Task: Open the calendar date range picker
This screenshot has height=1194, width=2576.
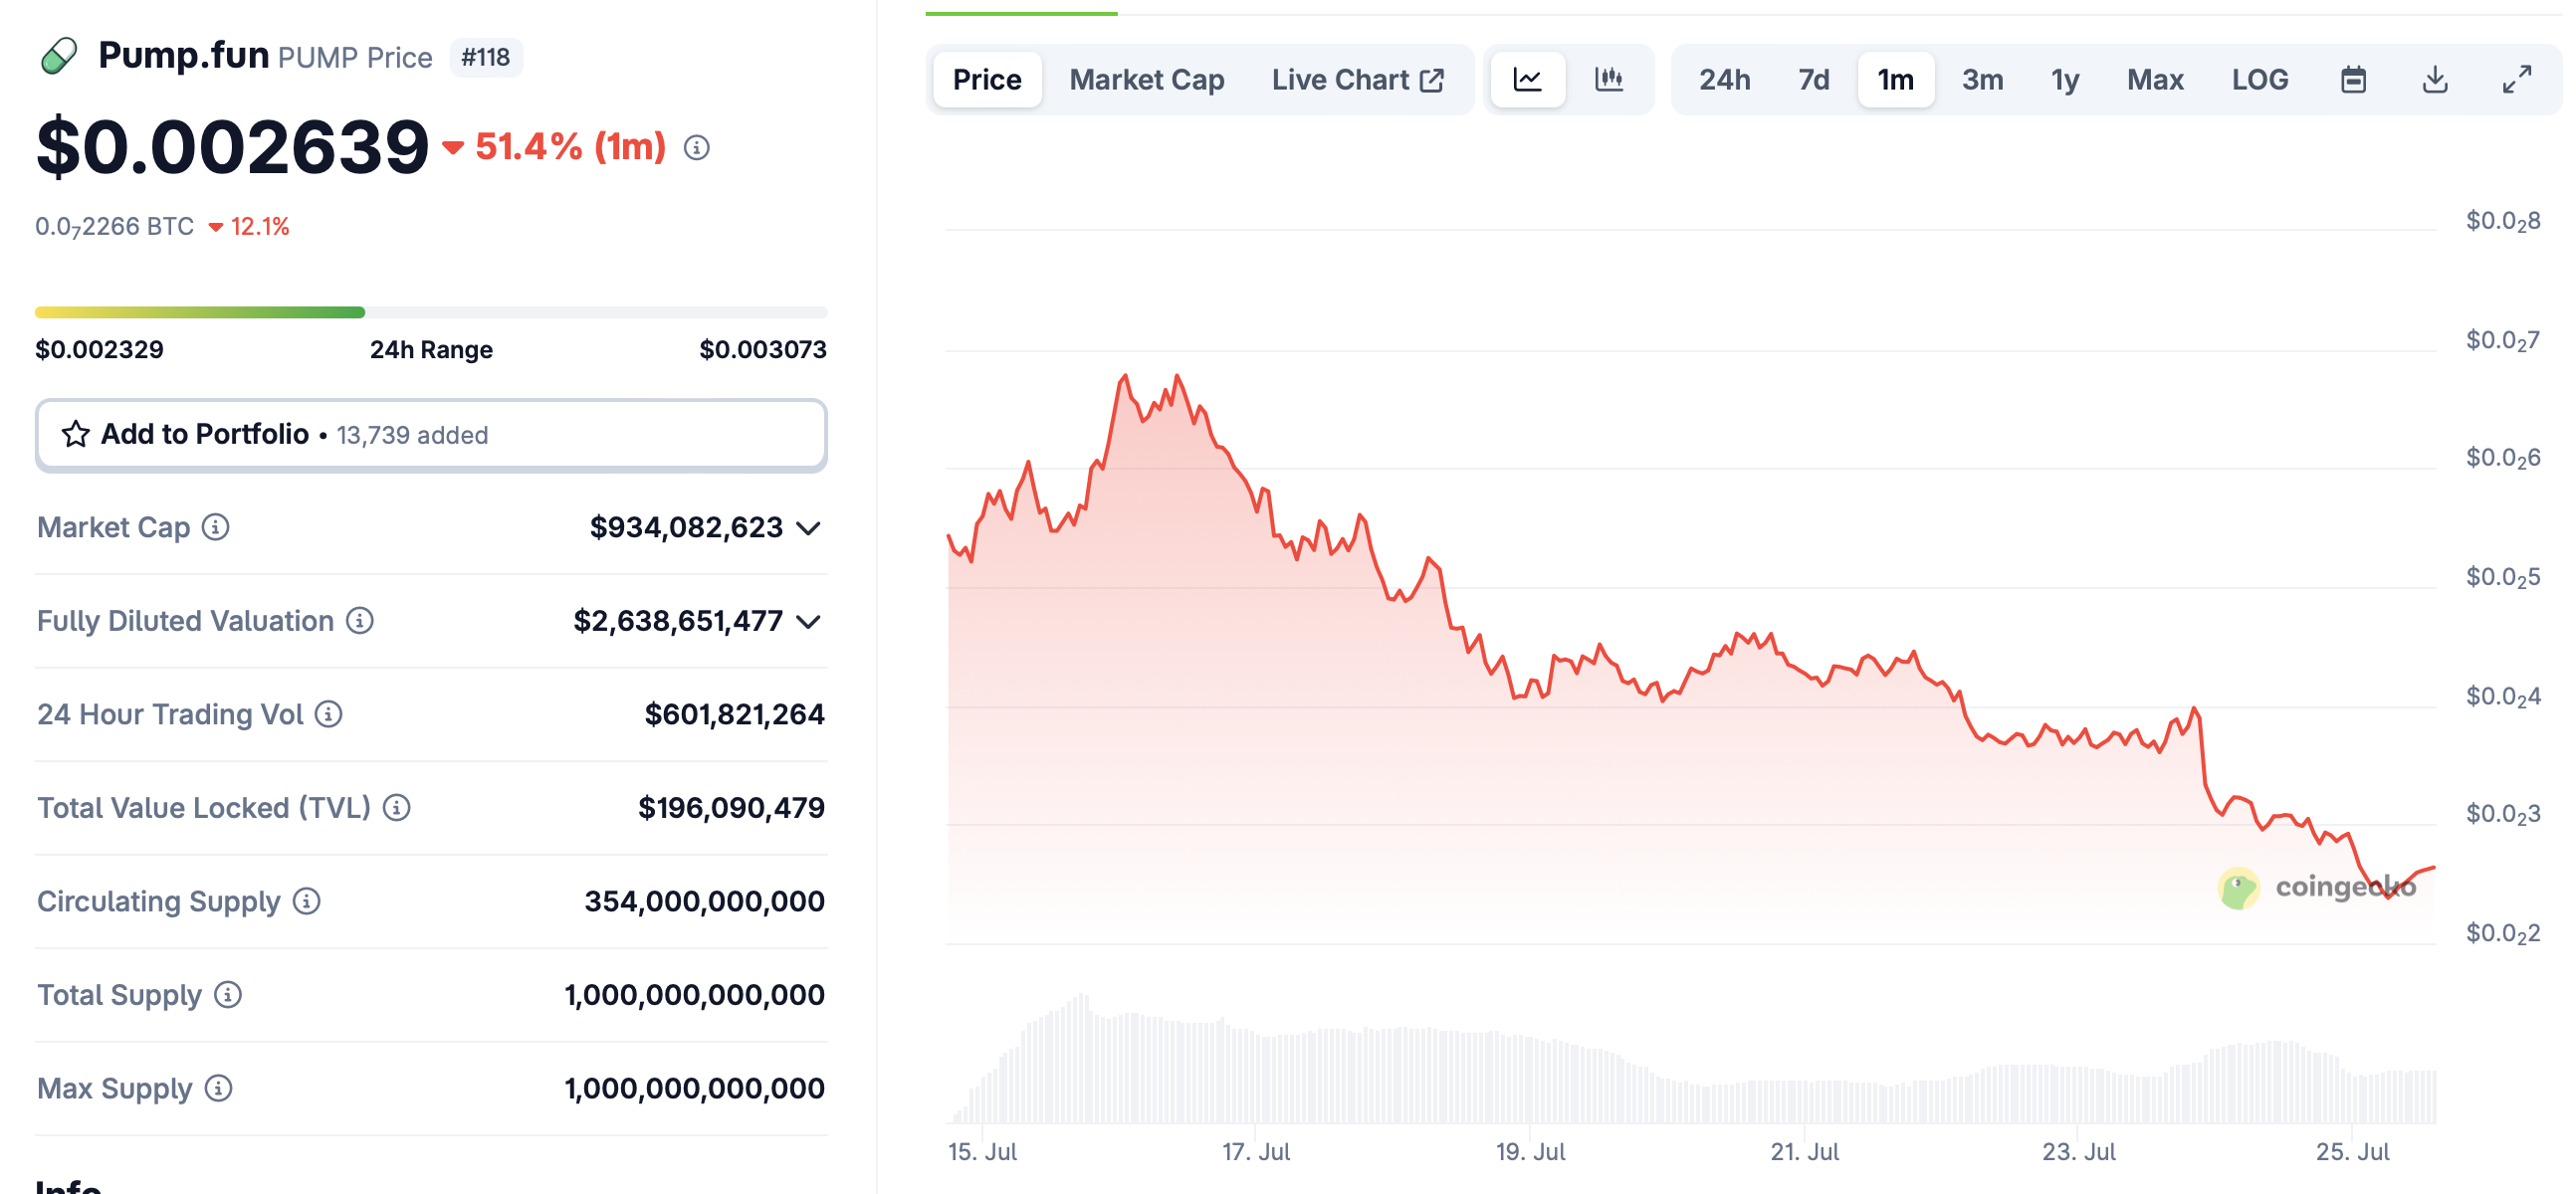Action: (x=2353, y=79)
